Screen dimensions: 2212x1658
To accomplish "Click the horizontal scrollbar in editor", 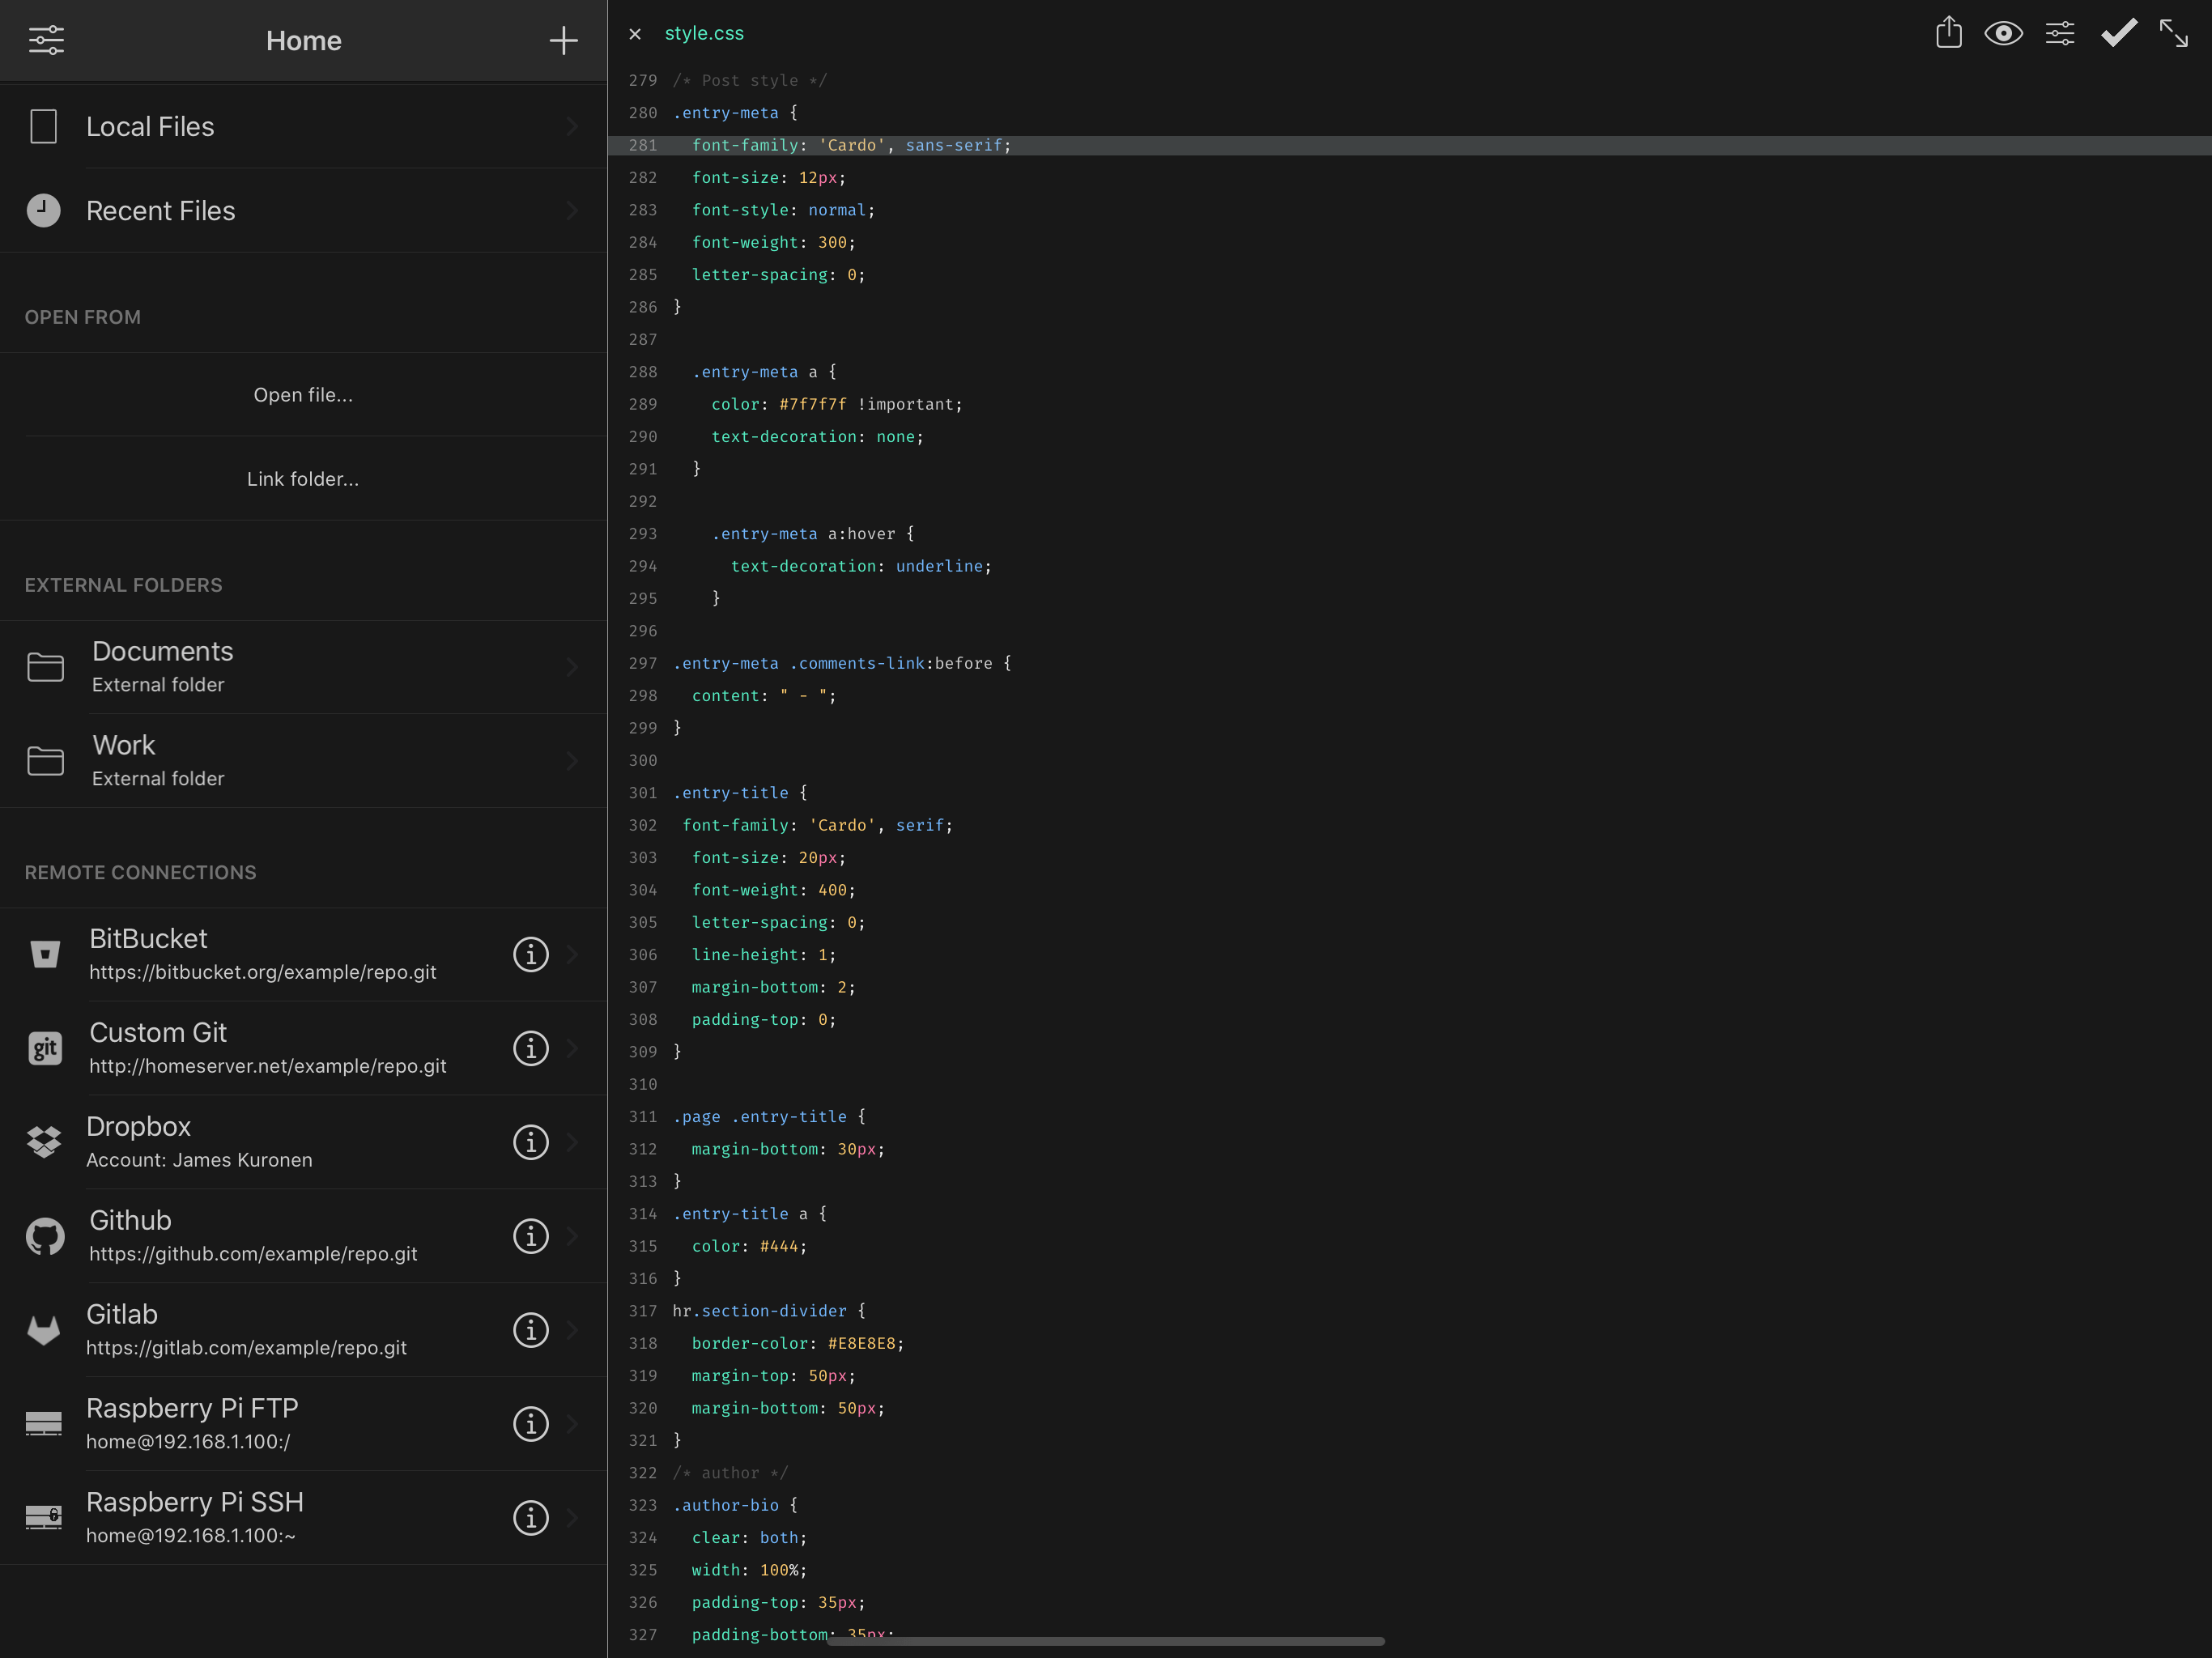I will 1105,1641.
